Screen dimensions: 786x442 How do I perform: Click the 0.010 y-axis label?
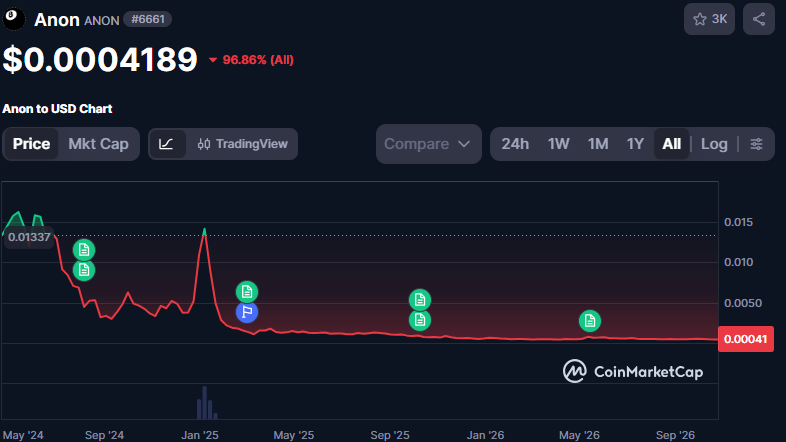(738, 262)
